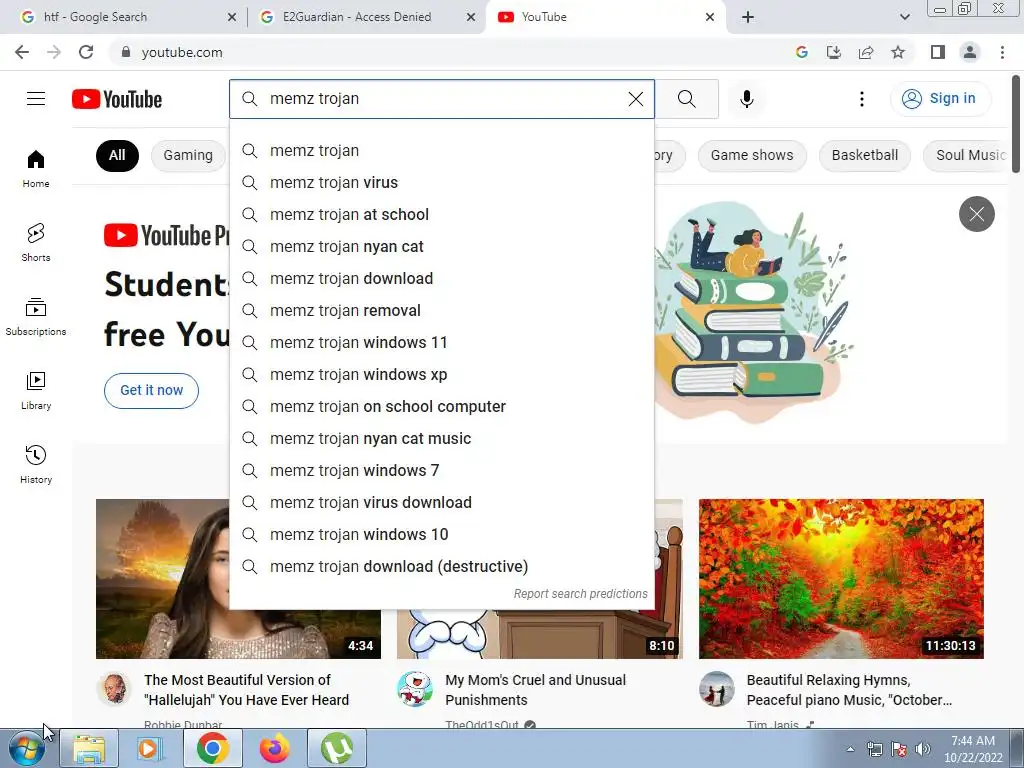Open Library in the sidebar
The width and height of the screenshot is (1024, 768).
[x=36, y=391]
